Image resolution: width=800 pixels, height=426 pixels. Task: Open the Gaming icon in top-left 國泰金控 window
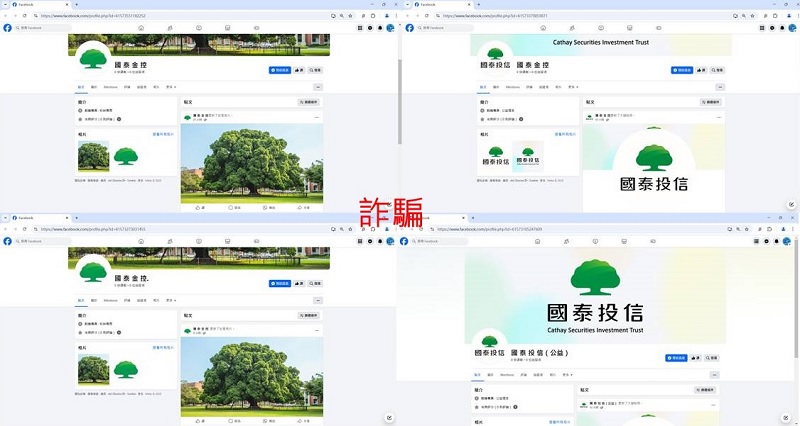257,28
